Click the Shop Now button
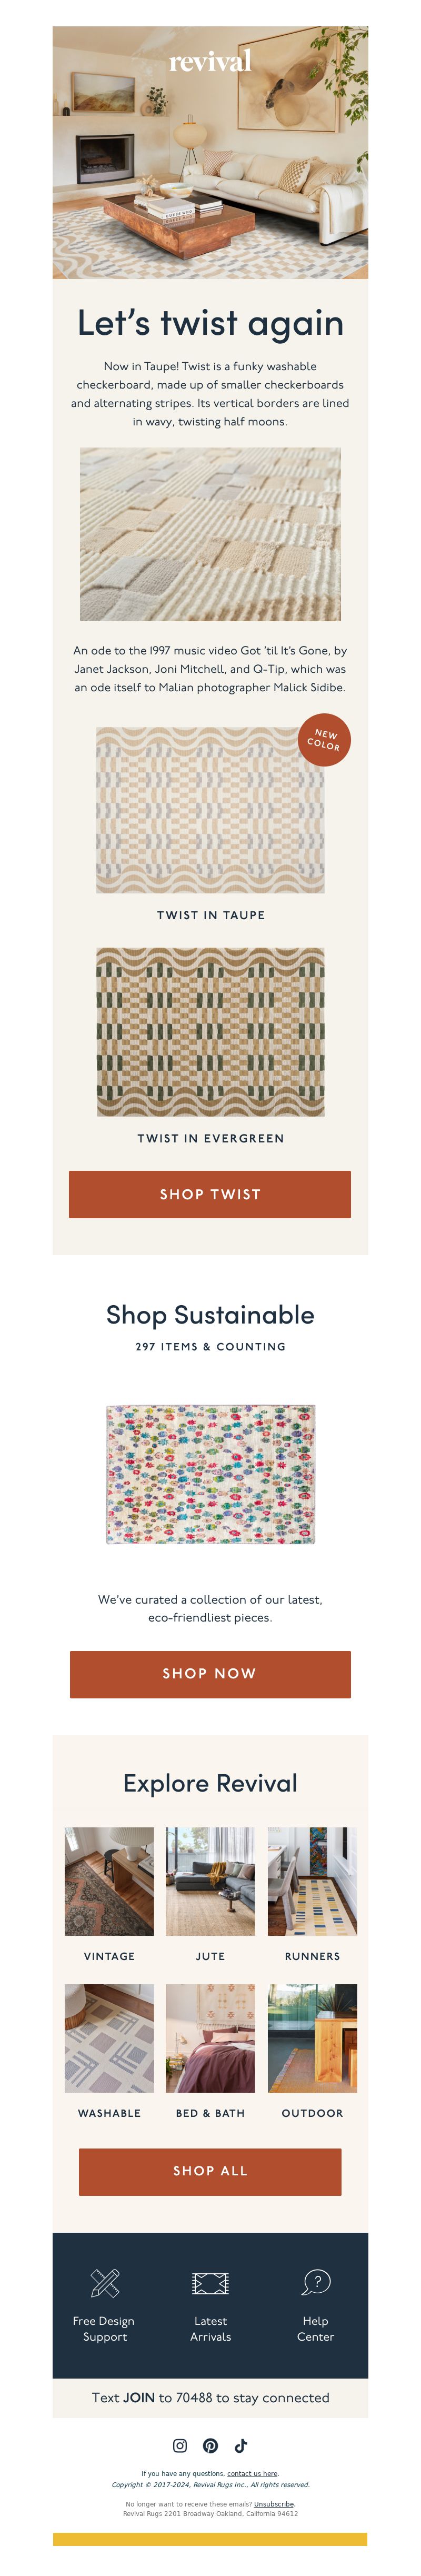This screenshot has height=2576, width=421. tap(210, 1673)
